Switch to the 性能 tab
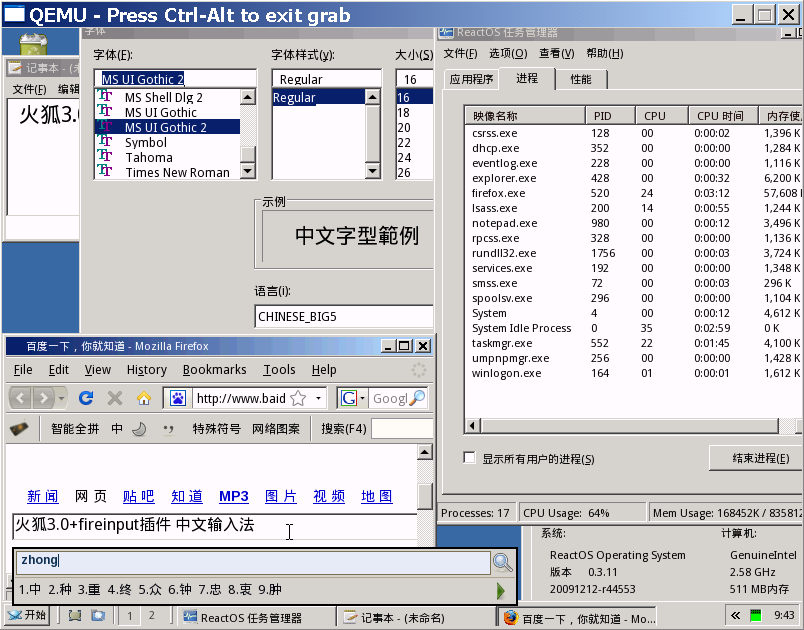804x630 pixels. point(580,79)
